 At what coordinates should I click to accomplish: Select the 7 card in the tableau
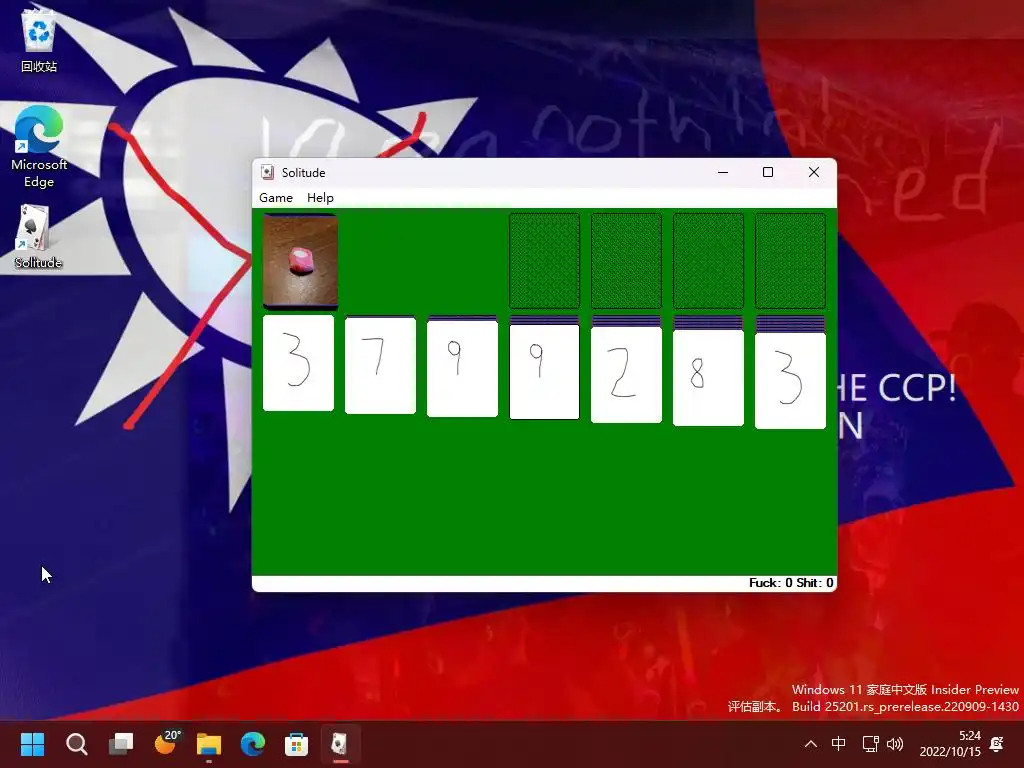pyautogui.click(x=380, y=365)
